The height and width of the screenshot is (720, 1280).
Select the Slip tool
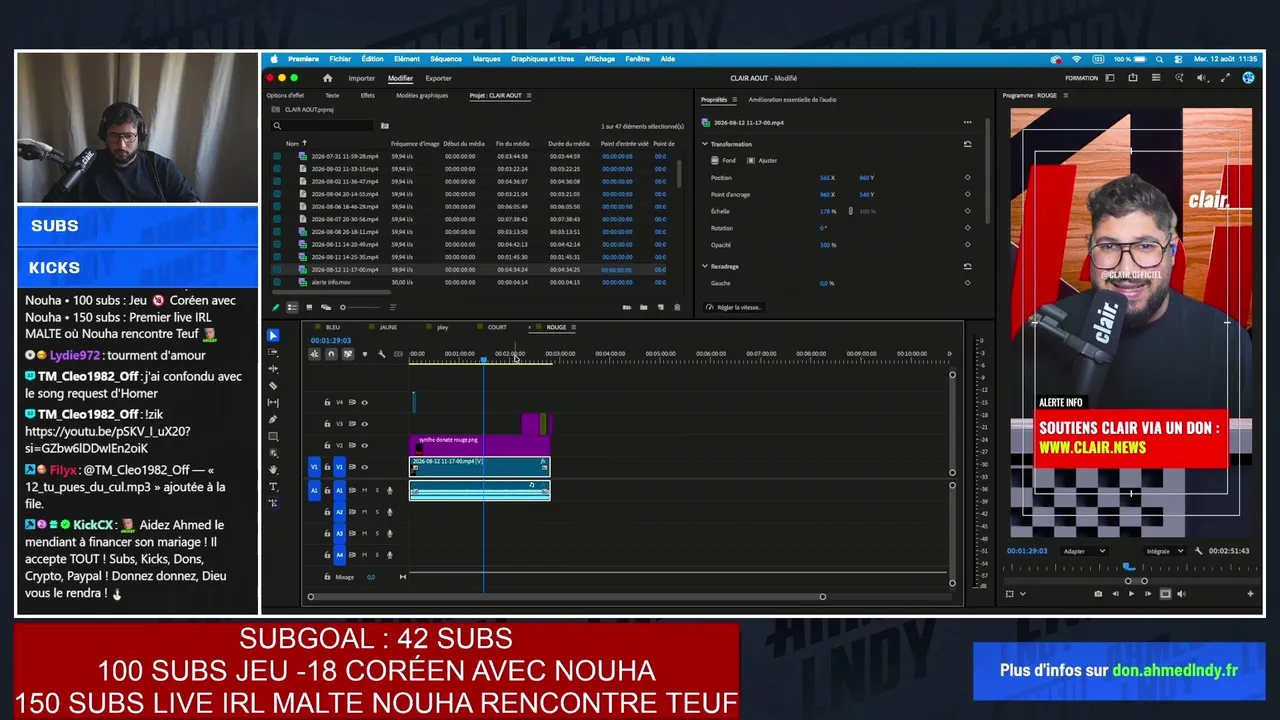coord(274,403)
